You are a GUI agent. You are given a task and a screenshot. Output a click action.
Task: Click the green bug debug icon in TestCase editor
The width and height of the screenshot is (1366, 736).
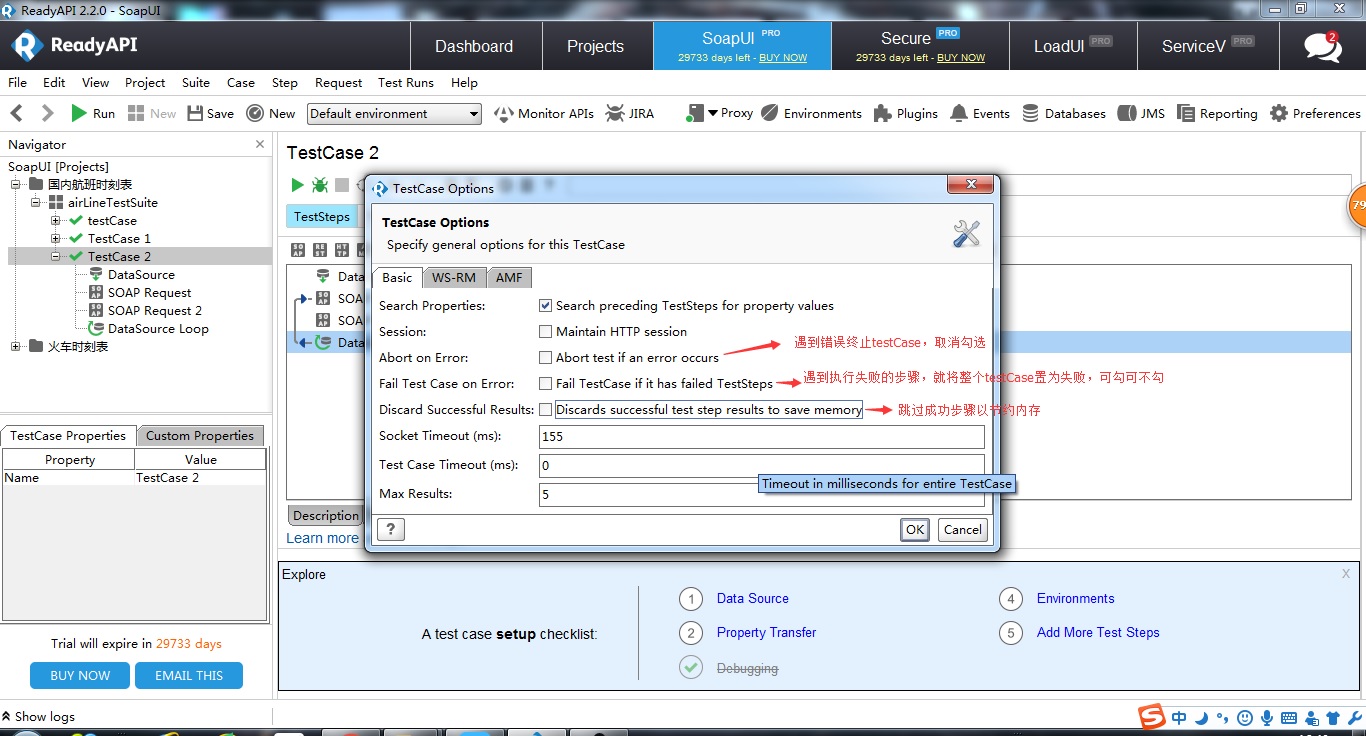[x=320, y=185]
